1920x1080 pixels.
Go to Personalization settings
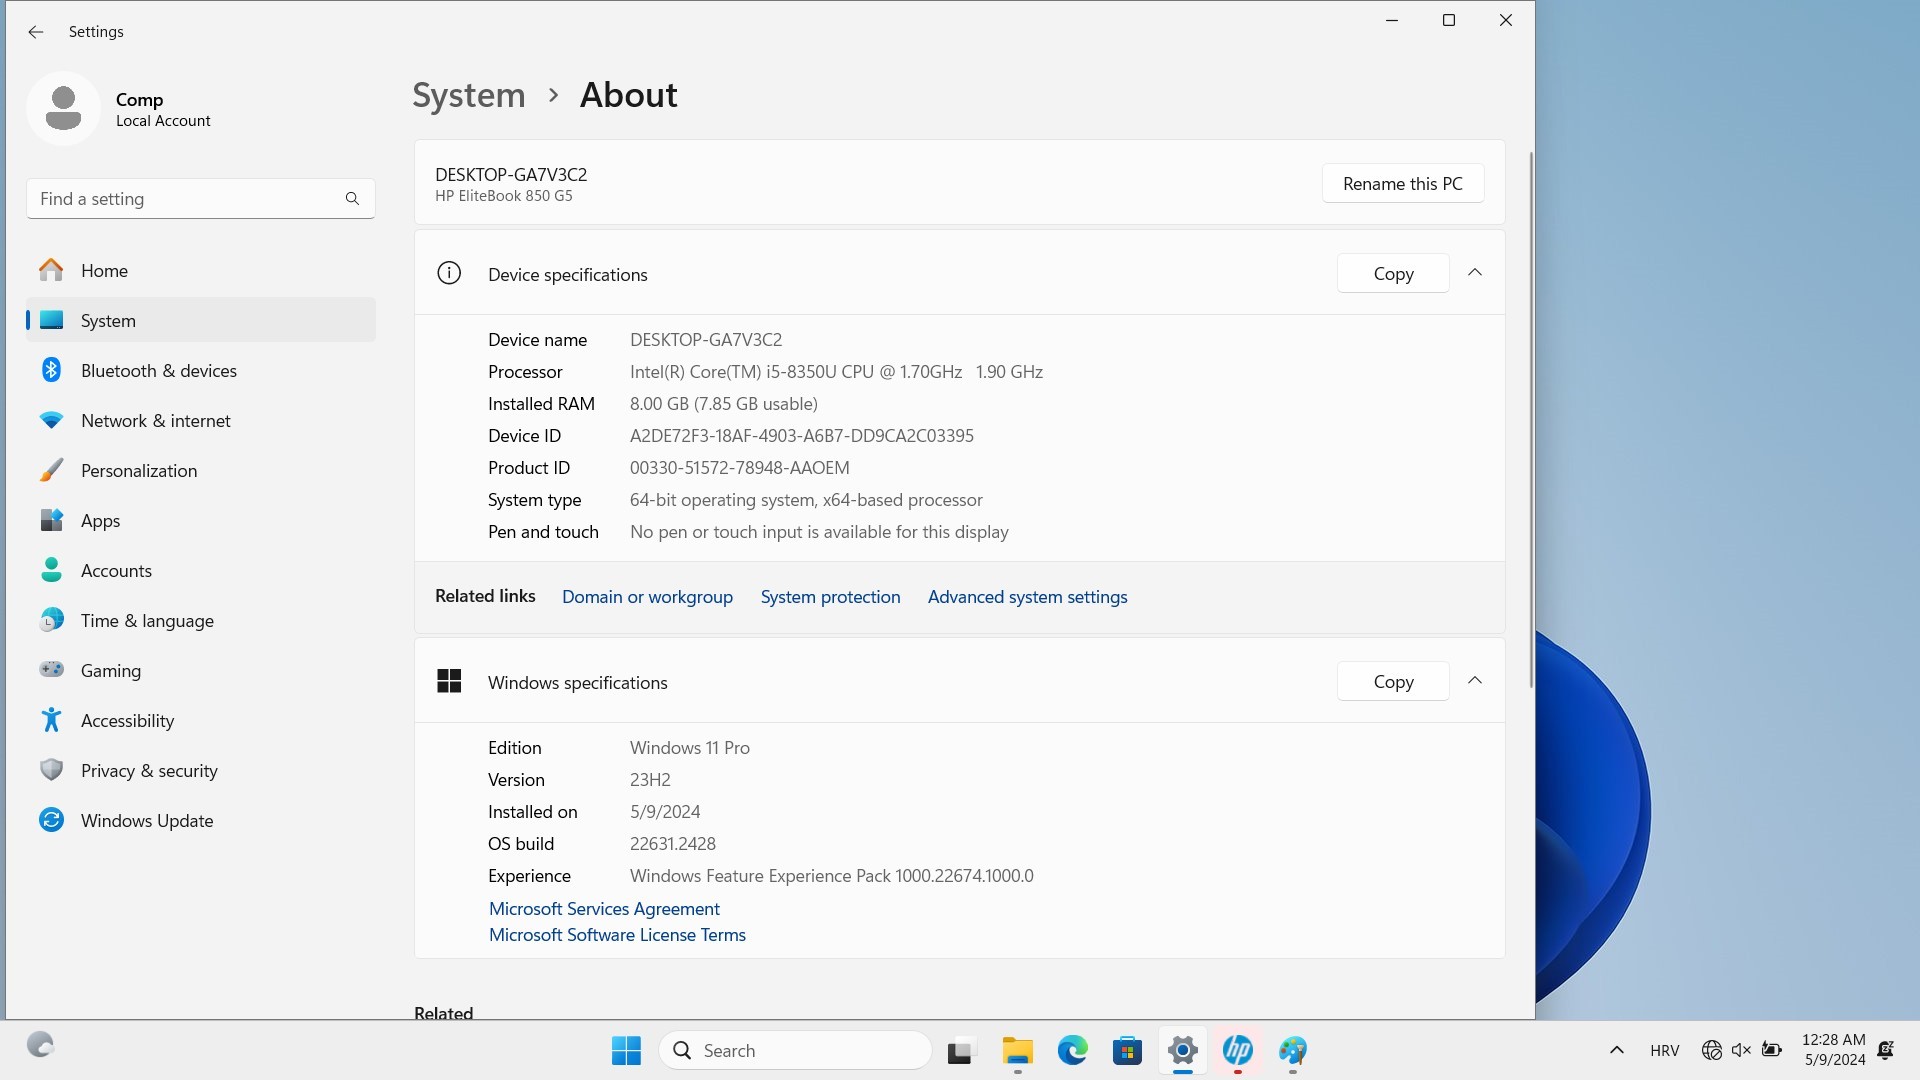point(201,470)
